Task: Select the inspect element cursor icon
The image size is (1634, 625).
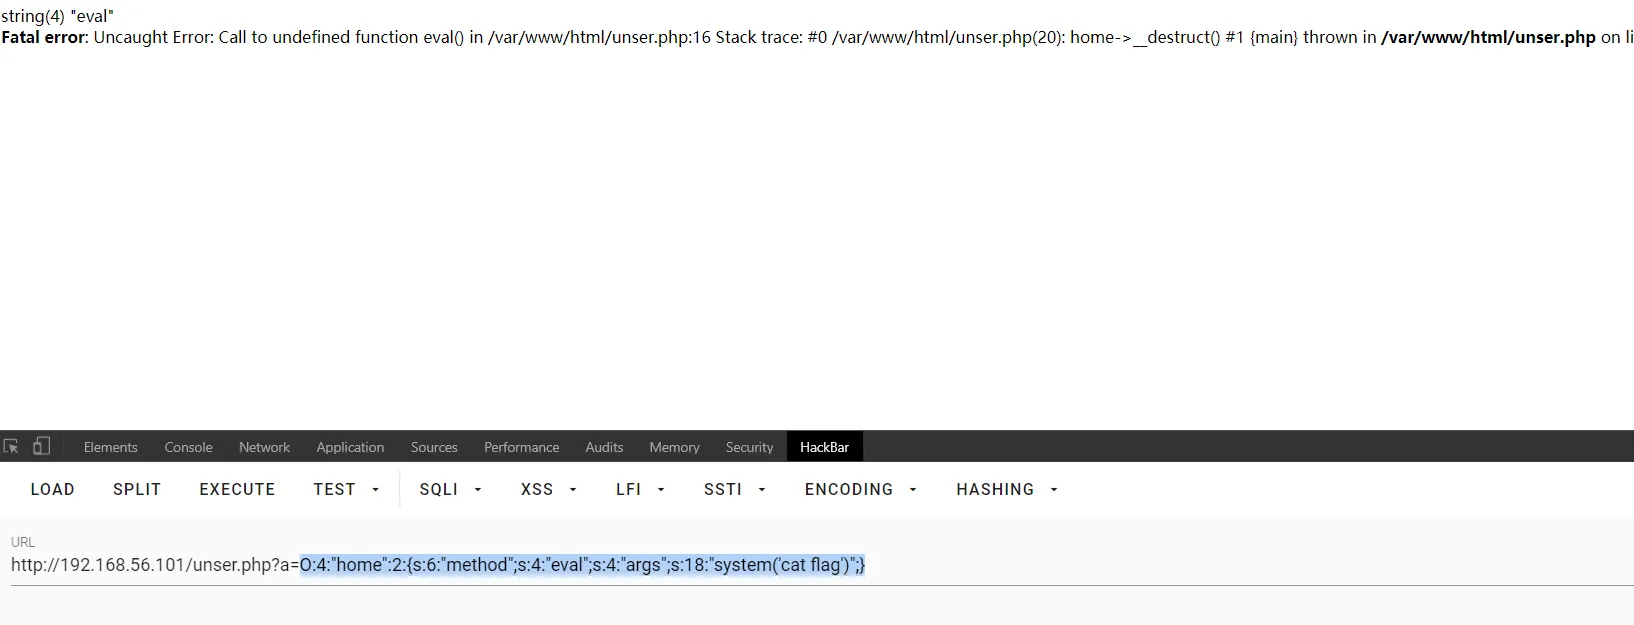Action: tap(12, 447)
